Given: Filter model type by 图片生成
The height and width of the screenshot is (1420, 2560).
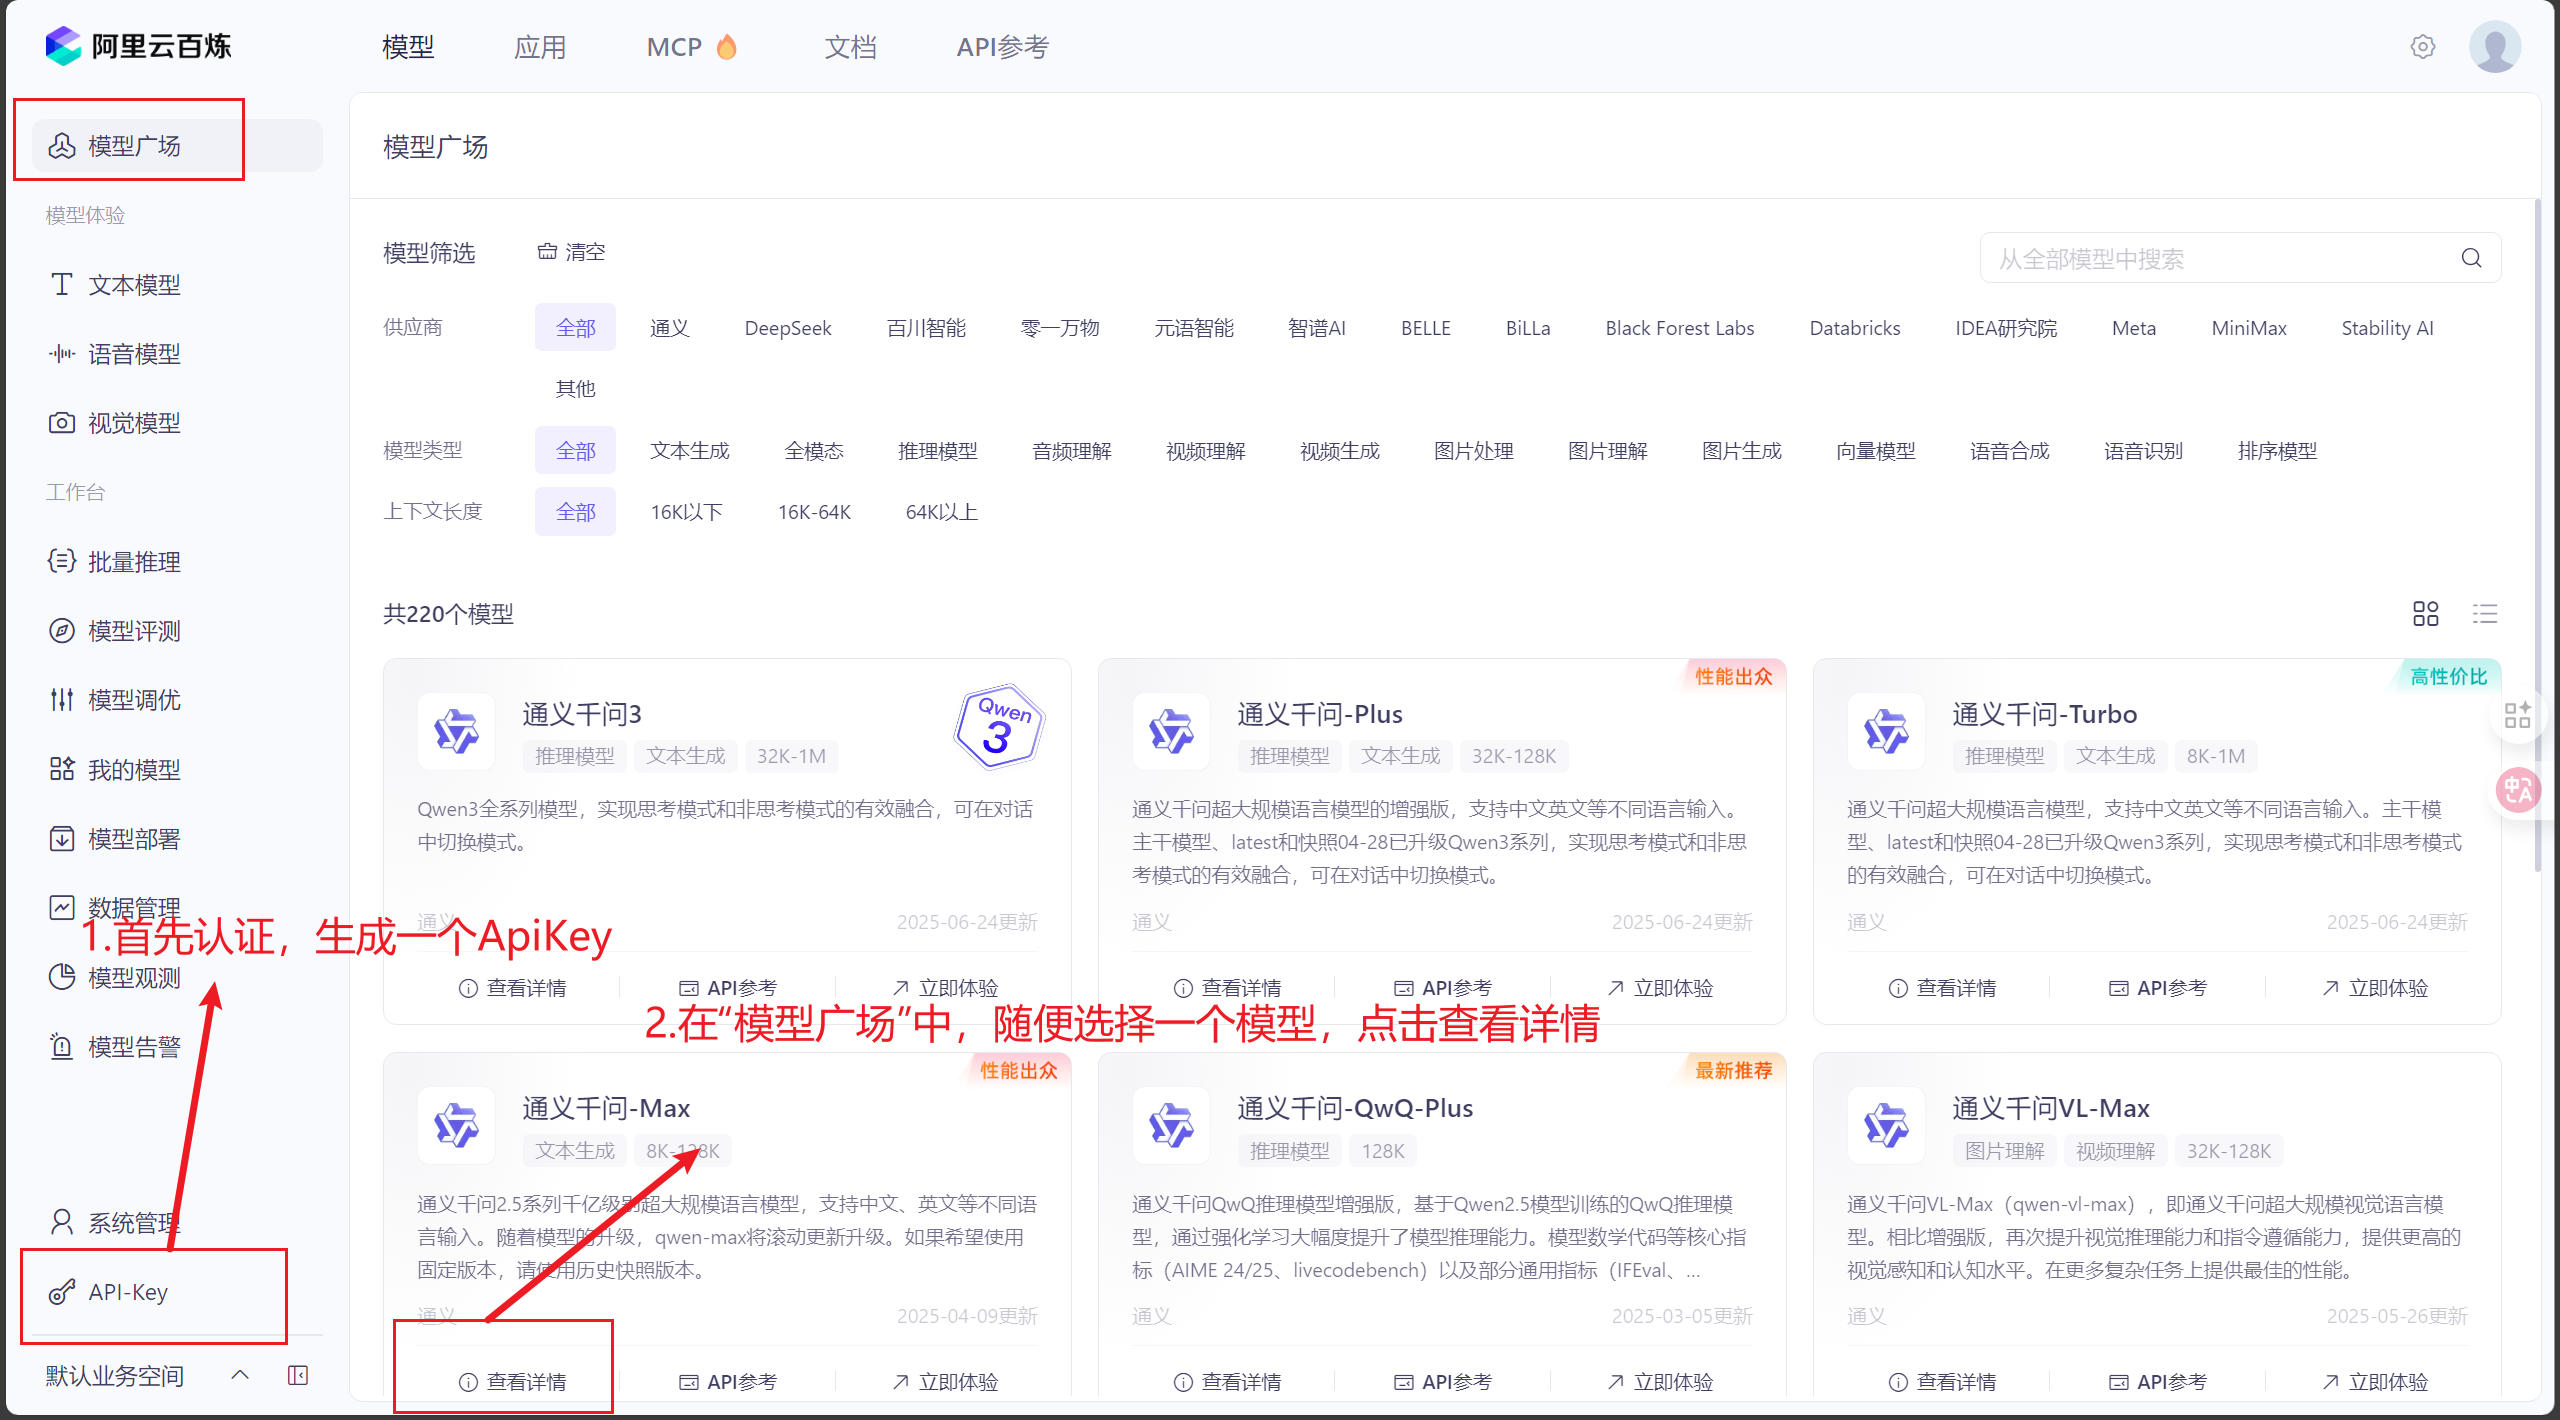Looking at the screenshot, I should coord(1741,451).
